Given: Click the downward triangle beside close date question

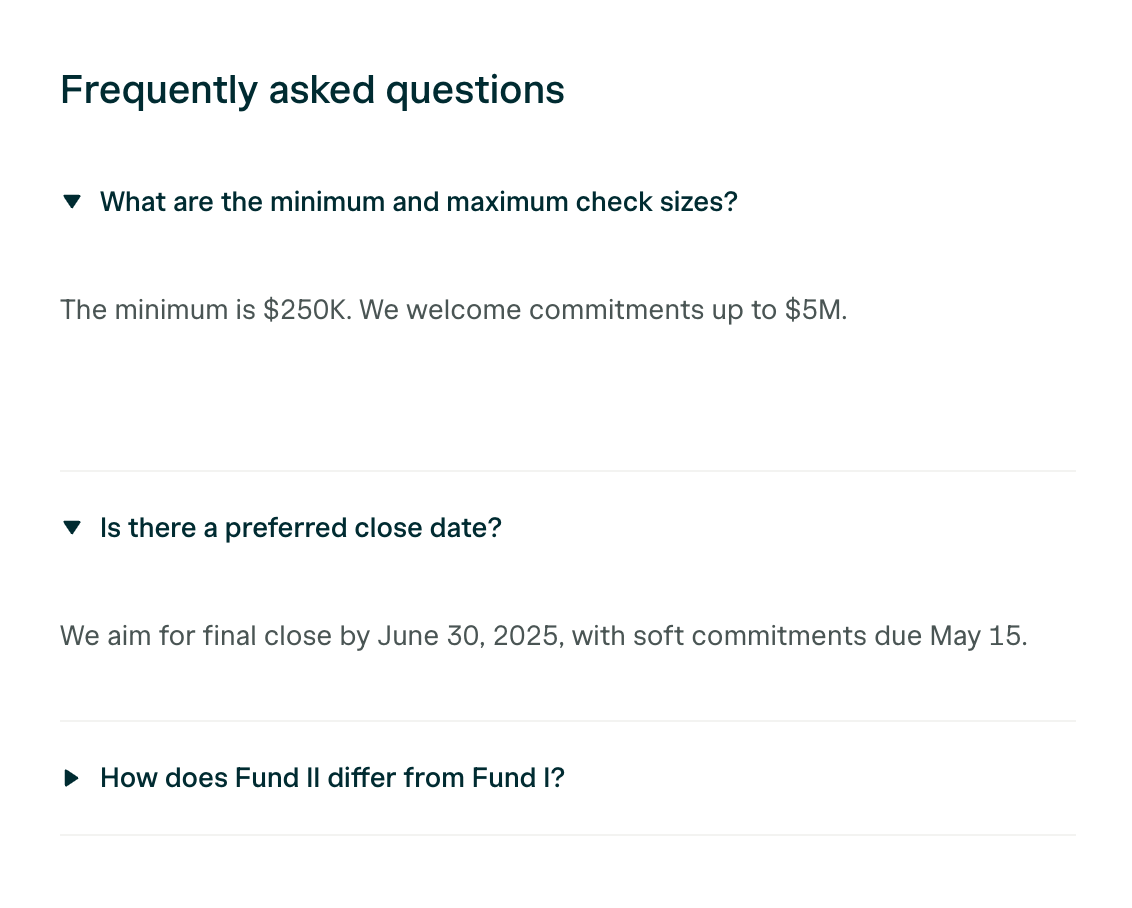Looking at the screenshot, I should [72, 528].
